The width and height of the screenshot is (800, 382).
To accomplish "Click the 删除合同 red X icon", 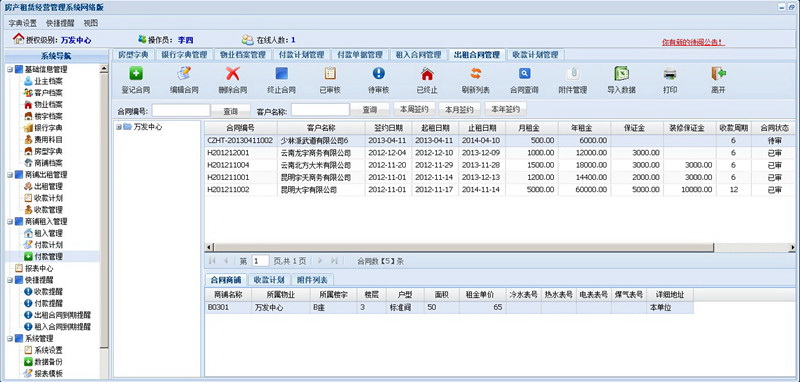I will (233, 74).
